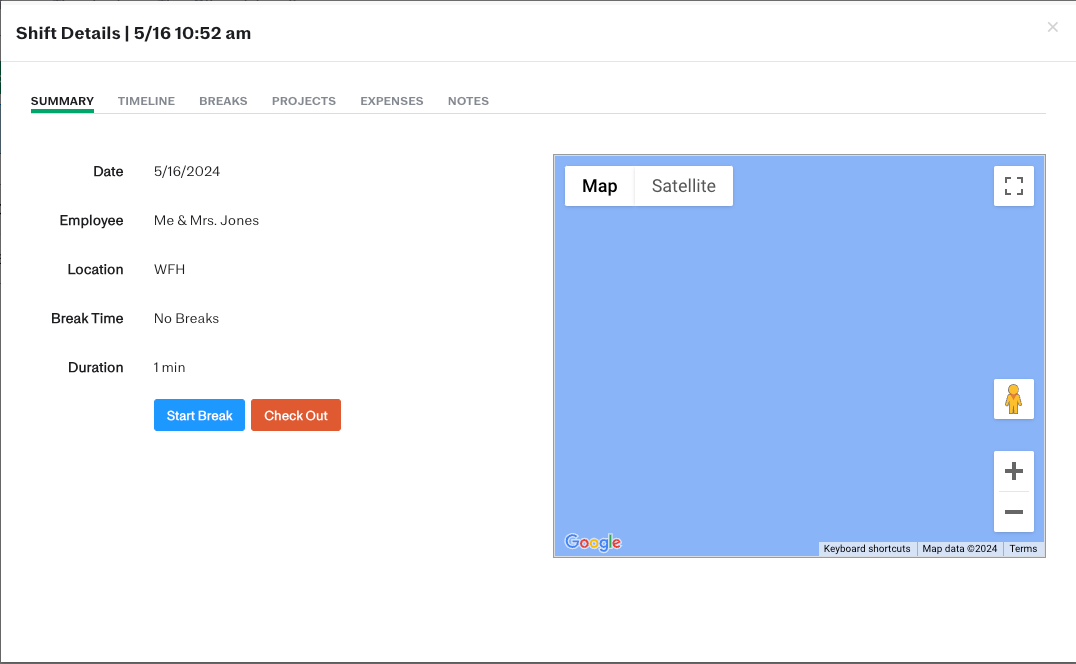Open the map Keyboard shortcuts
Viewport: 1076px width, 664px height.
click(867, 549)
